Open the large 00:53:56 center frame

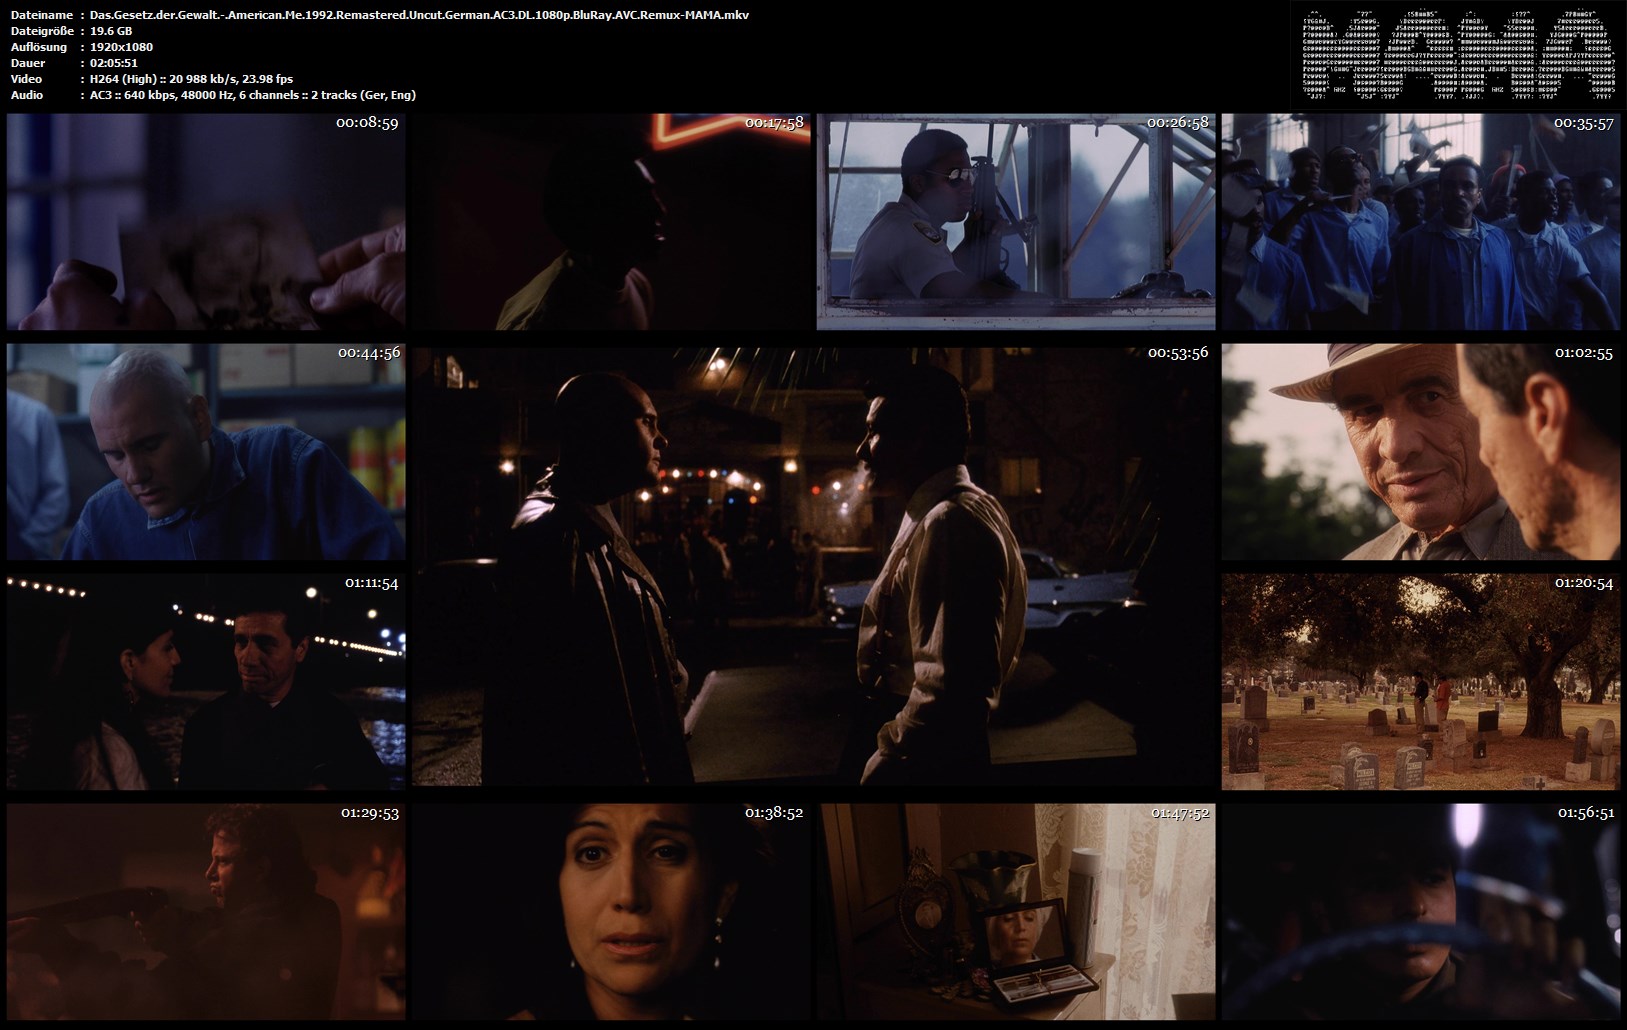[813, 567]
